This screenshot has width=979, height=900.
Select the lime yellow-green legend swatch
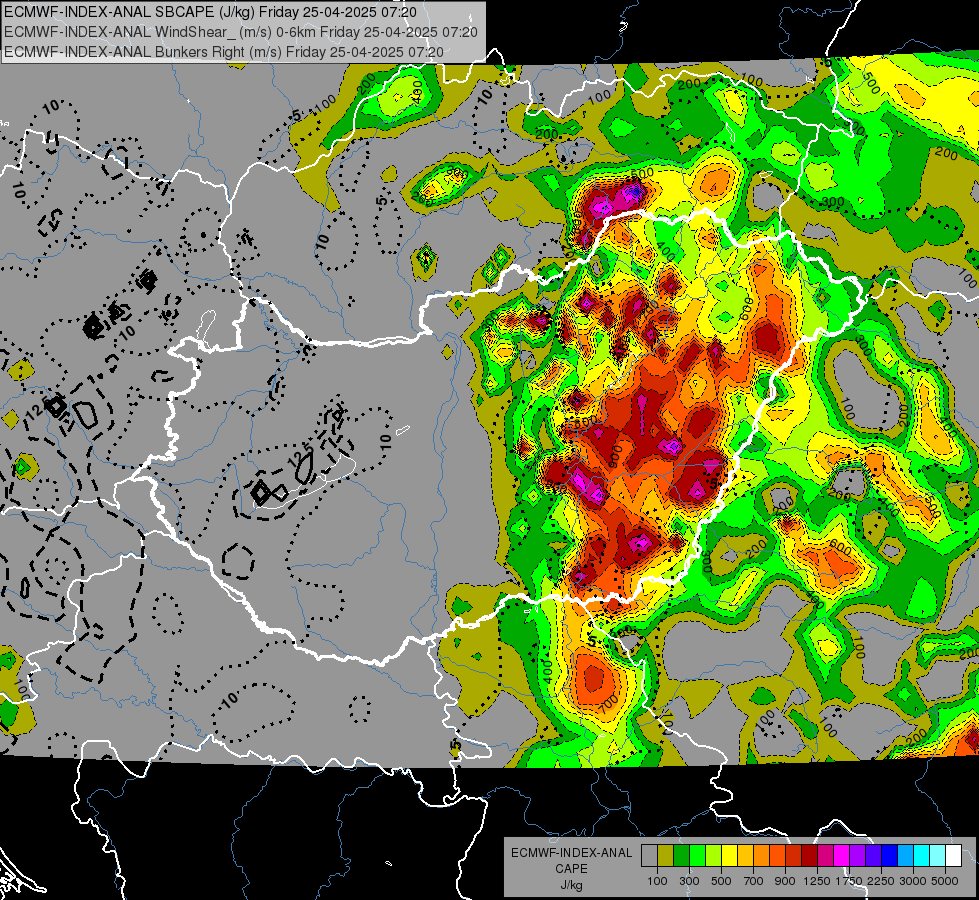714,856
